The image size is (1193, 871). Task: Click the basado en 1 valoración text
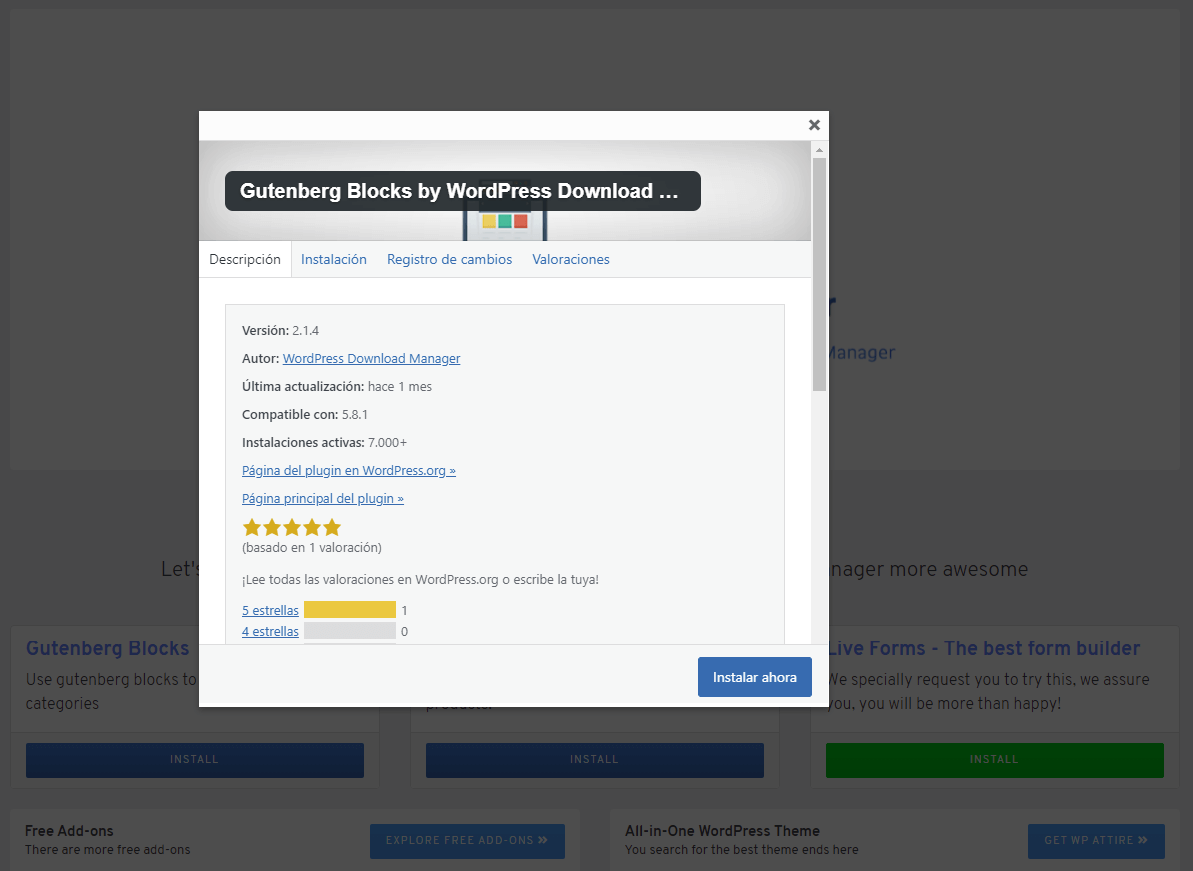[312, 548]
